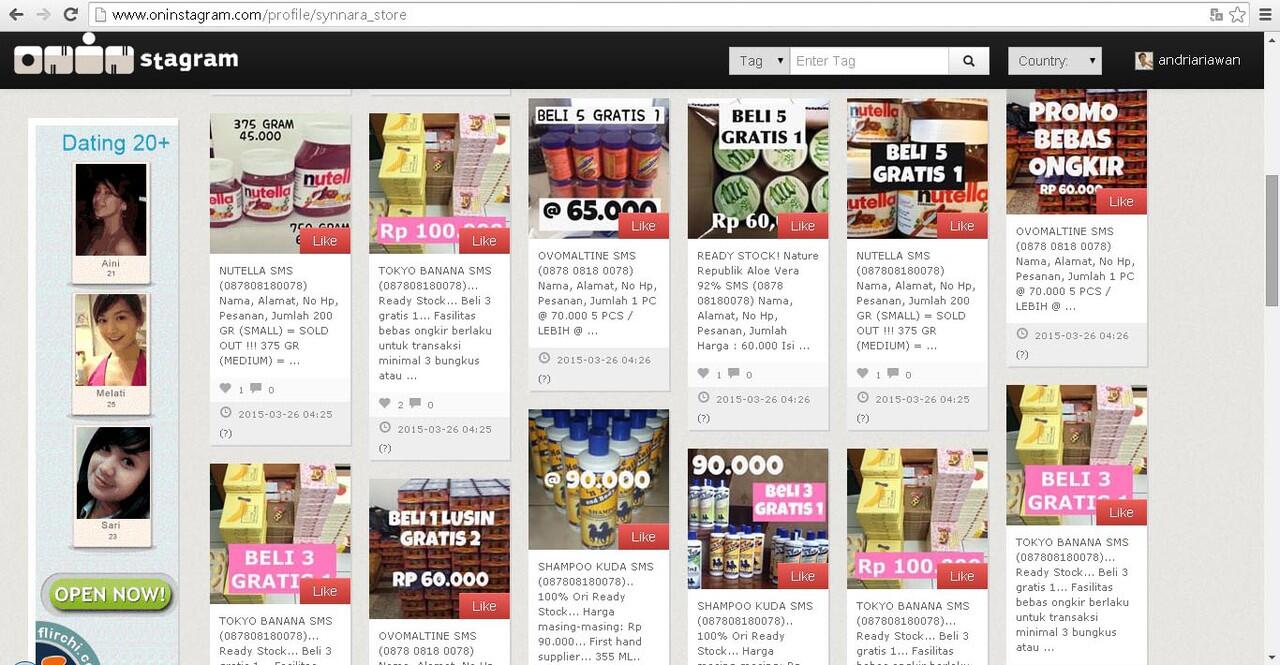Open the Ovomaltine Beli 5 Gratis 1 @65.000 image
The height and width of the screenshot is (665, 1280).
[x=598, y=168]
